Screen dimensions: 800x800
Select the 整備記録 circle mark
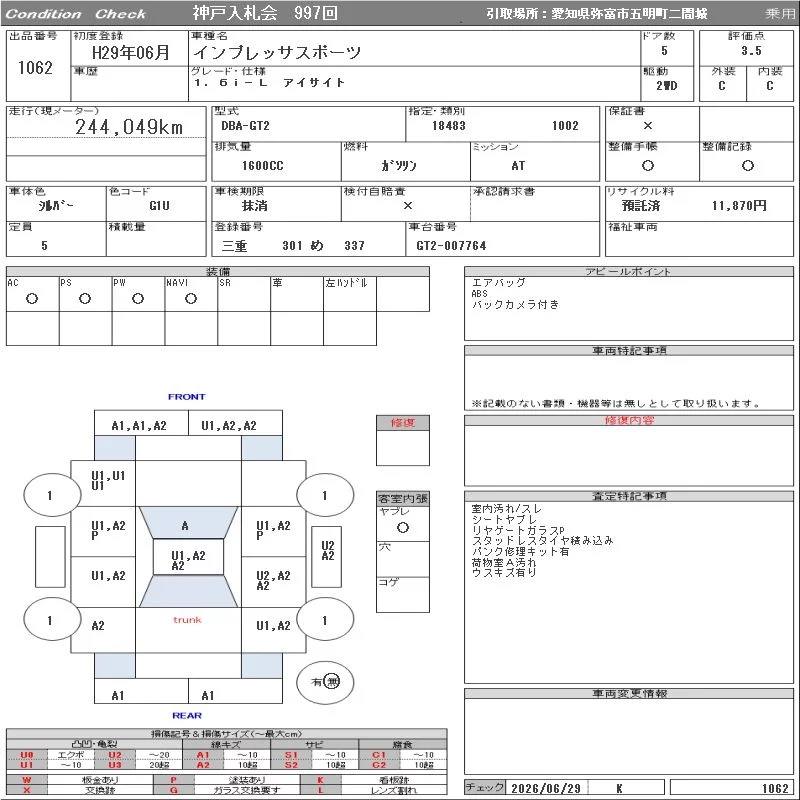[747, 165]
